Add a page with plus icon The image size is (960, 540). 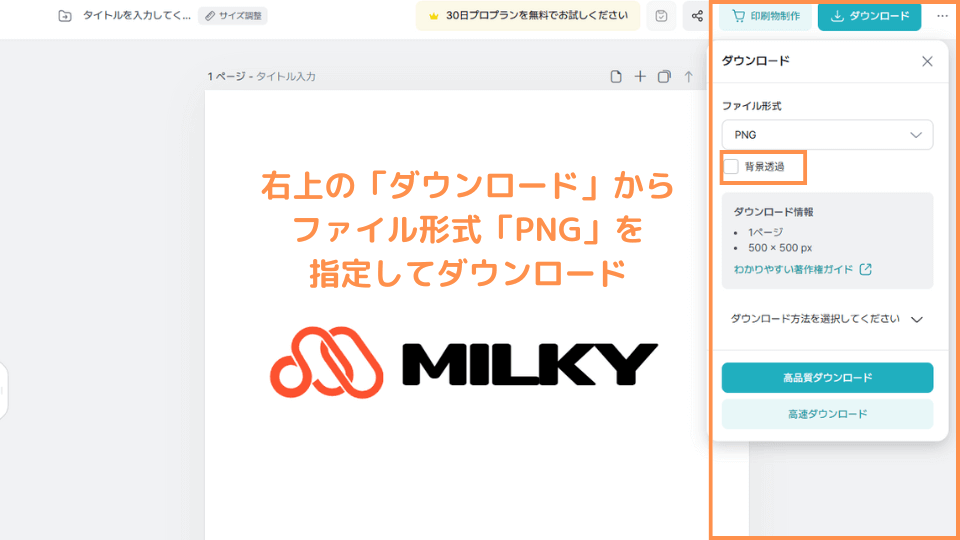tap(640, 77)
